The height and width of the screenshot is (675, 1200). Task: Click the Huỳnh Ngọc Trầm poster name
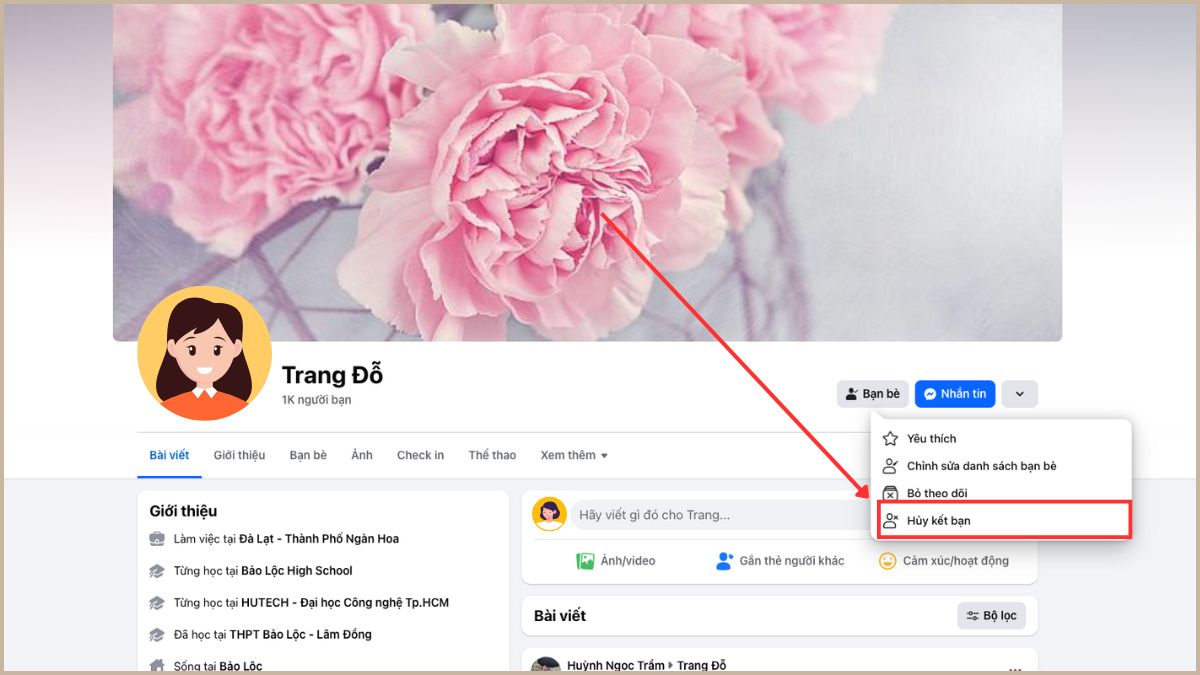615,666
